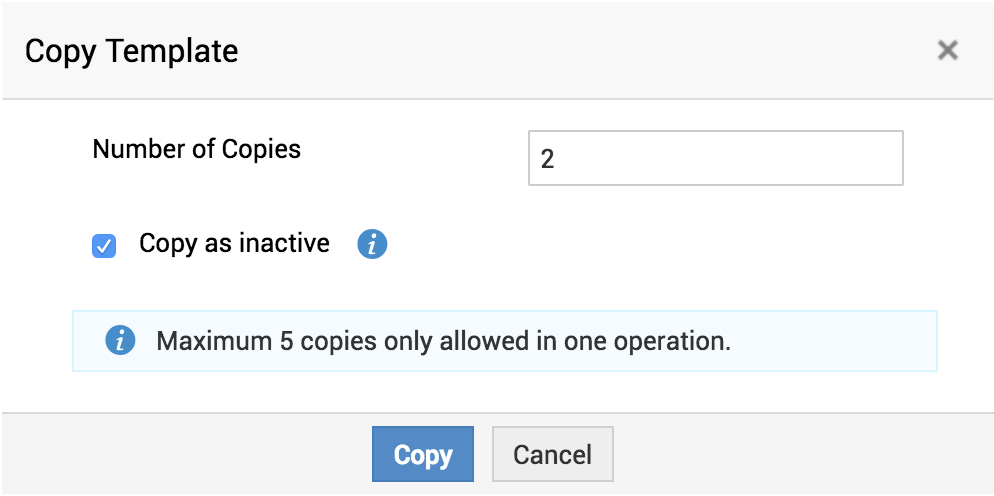
Task: Click the info icon beside Copy as inactive
Action: pos(372,244)
